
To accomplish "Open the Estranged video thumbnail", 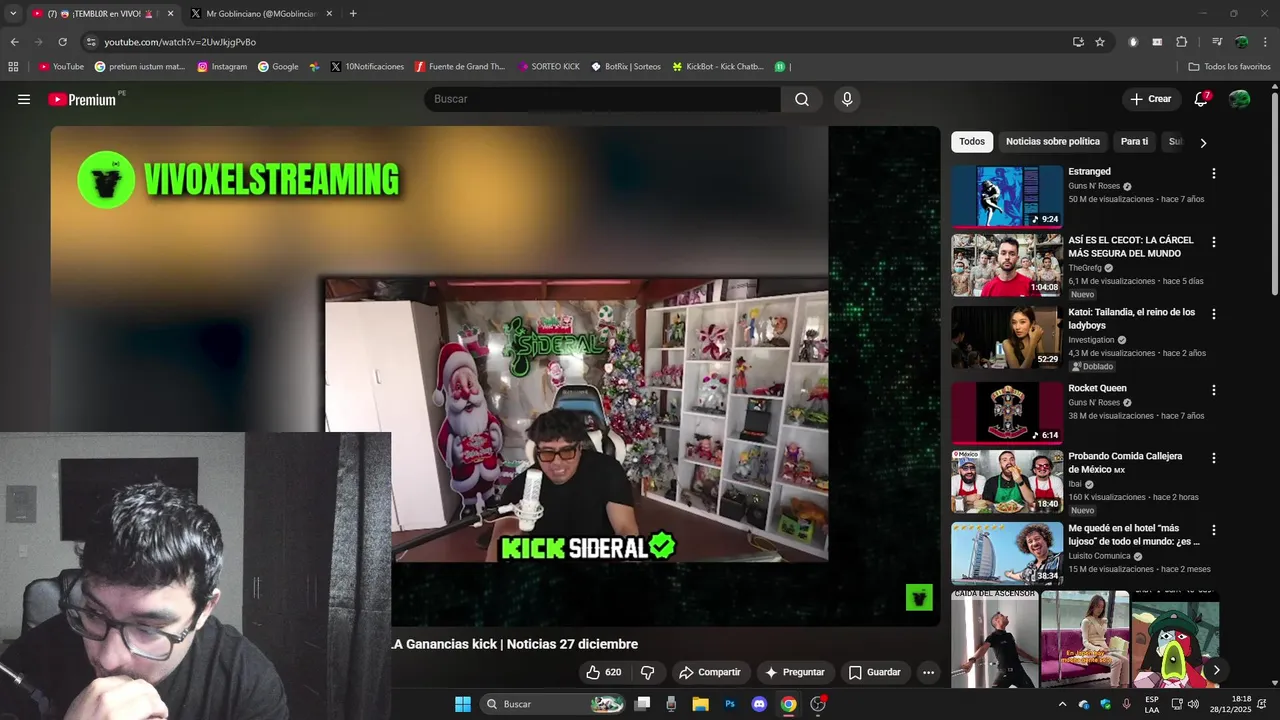I will (1007, 196).
